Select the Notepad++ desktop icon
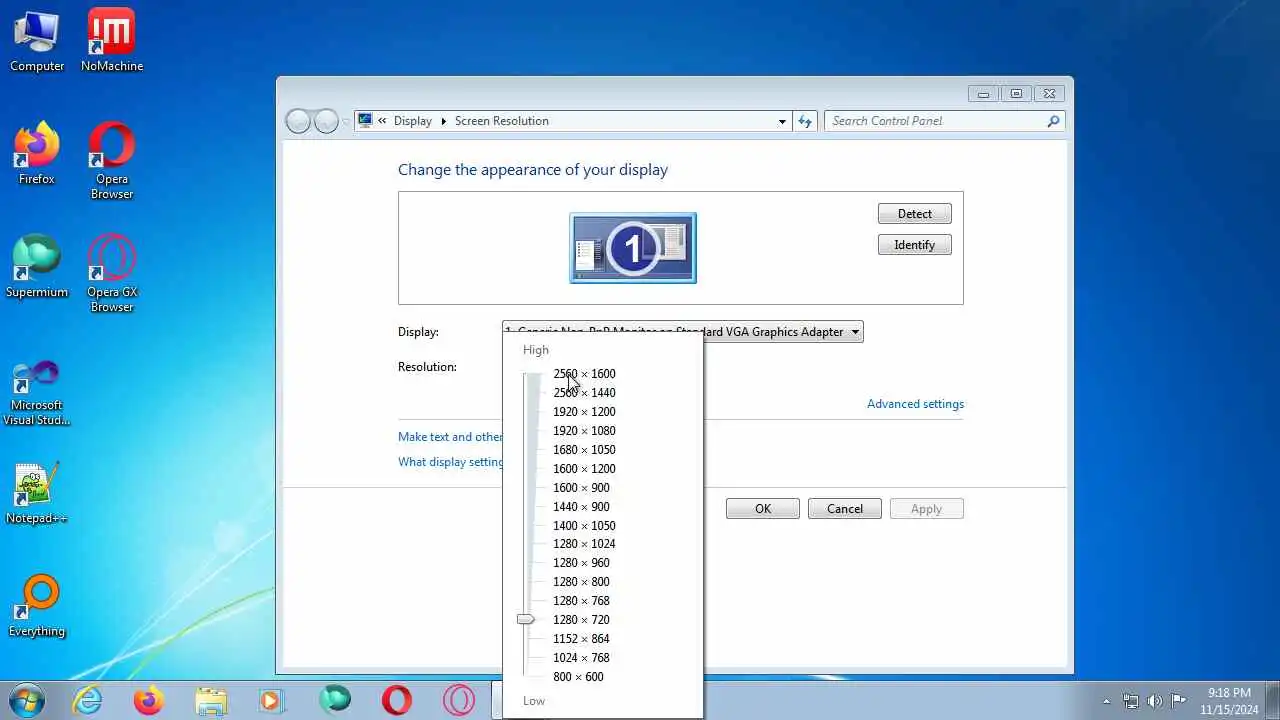The width and height of the screenshot is (1280, 720). click(x=37, y=494)
